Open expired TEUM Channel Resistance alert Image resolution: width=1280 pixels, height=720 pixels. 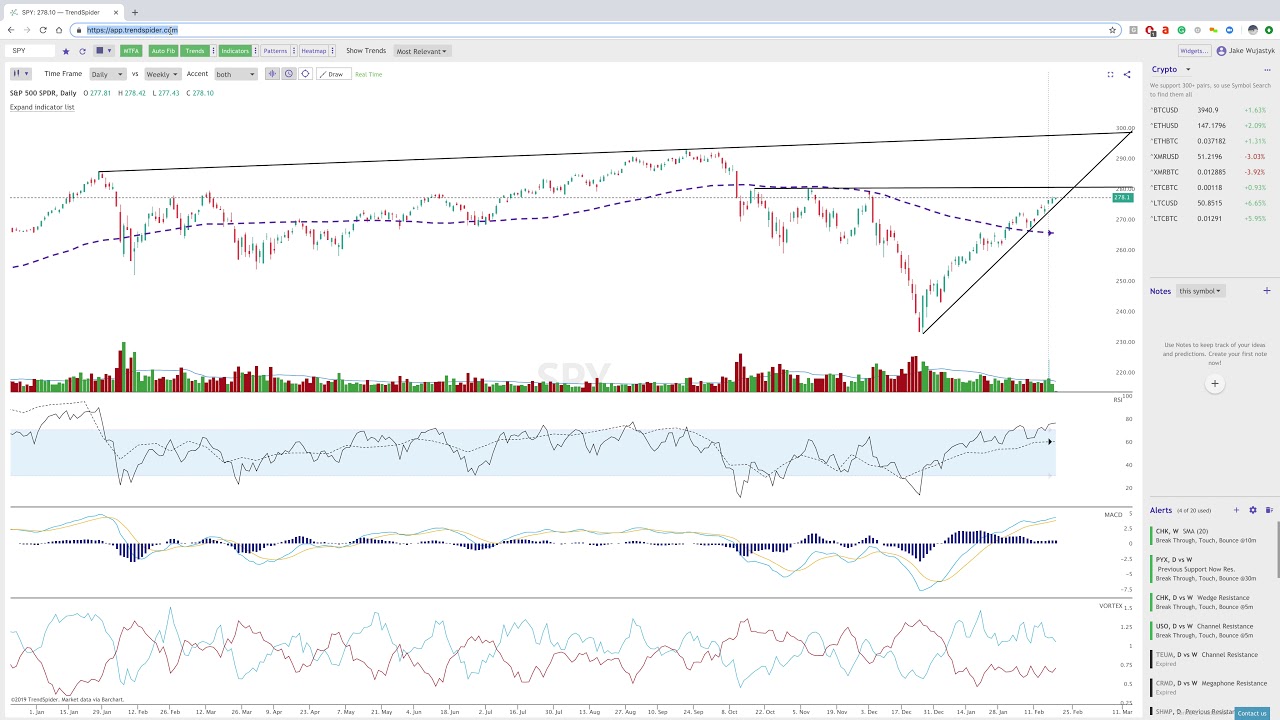[x=1210, y=659]
